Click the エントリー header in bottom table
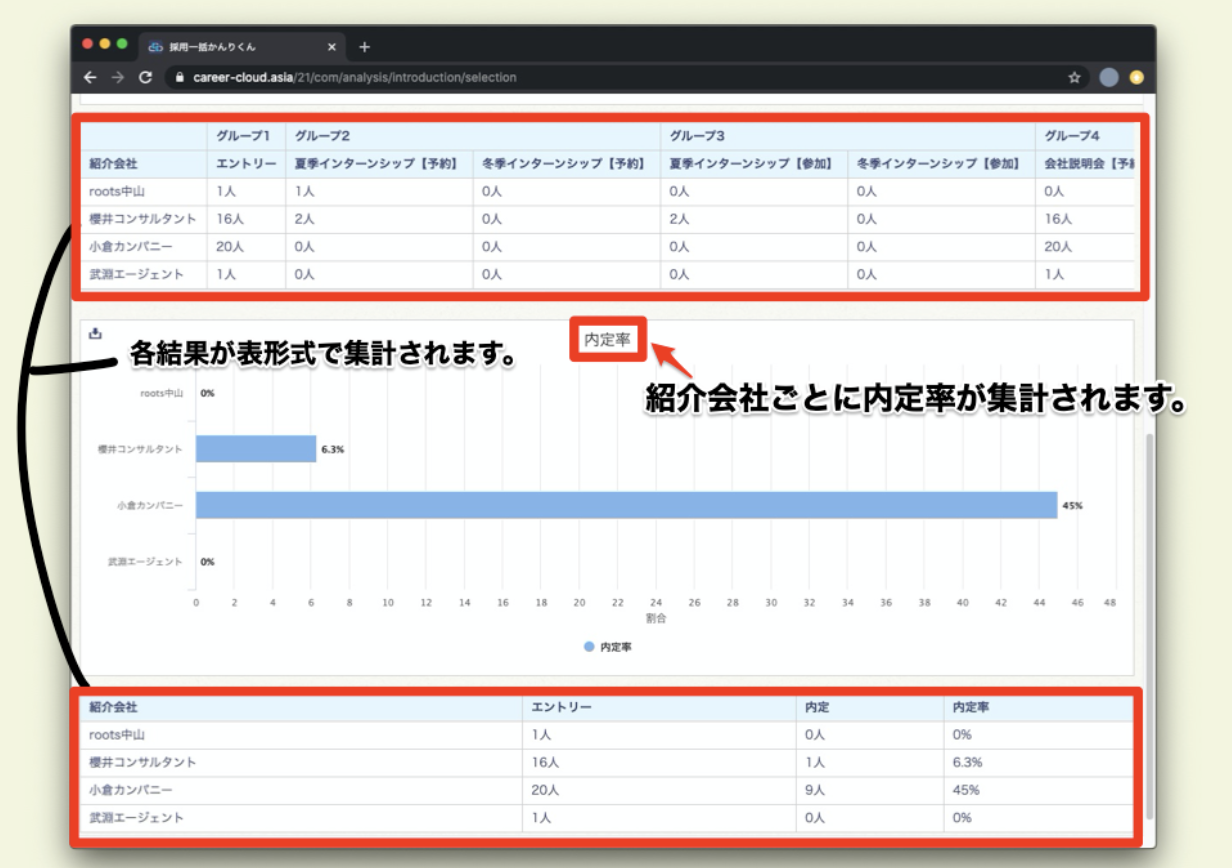The image size is (1232, 868). point(561,707)
